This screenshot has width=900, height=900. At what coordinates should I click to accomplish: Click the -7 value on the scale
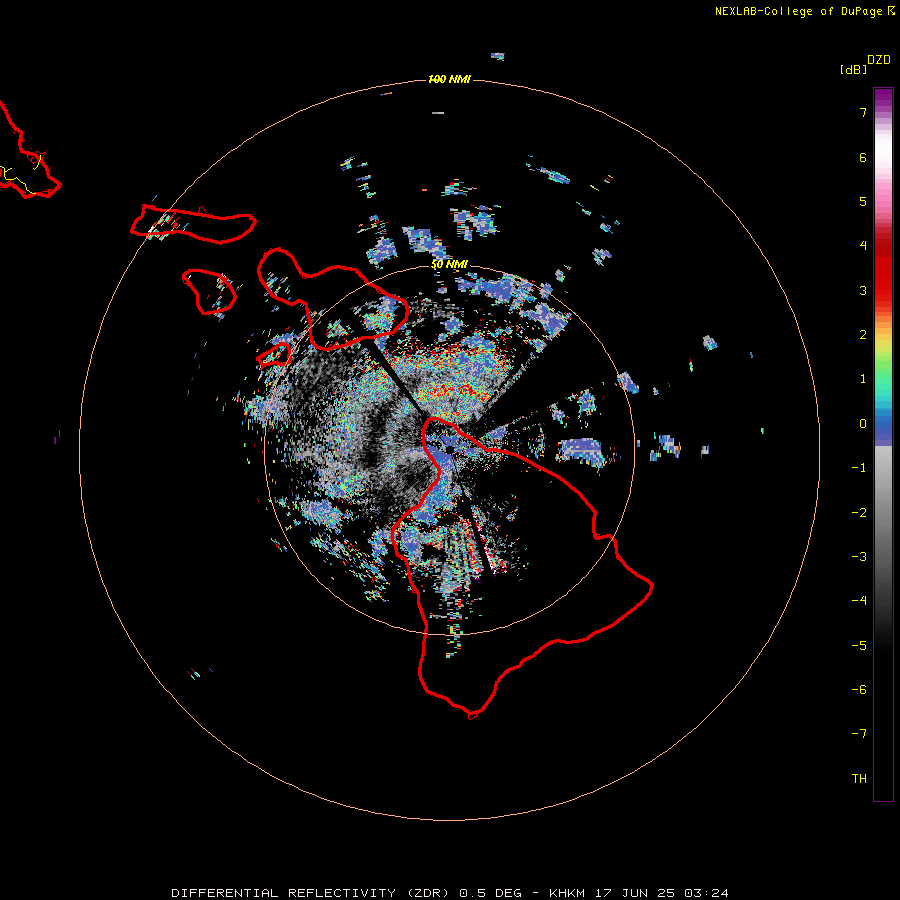[859, 734]
